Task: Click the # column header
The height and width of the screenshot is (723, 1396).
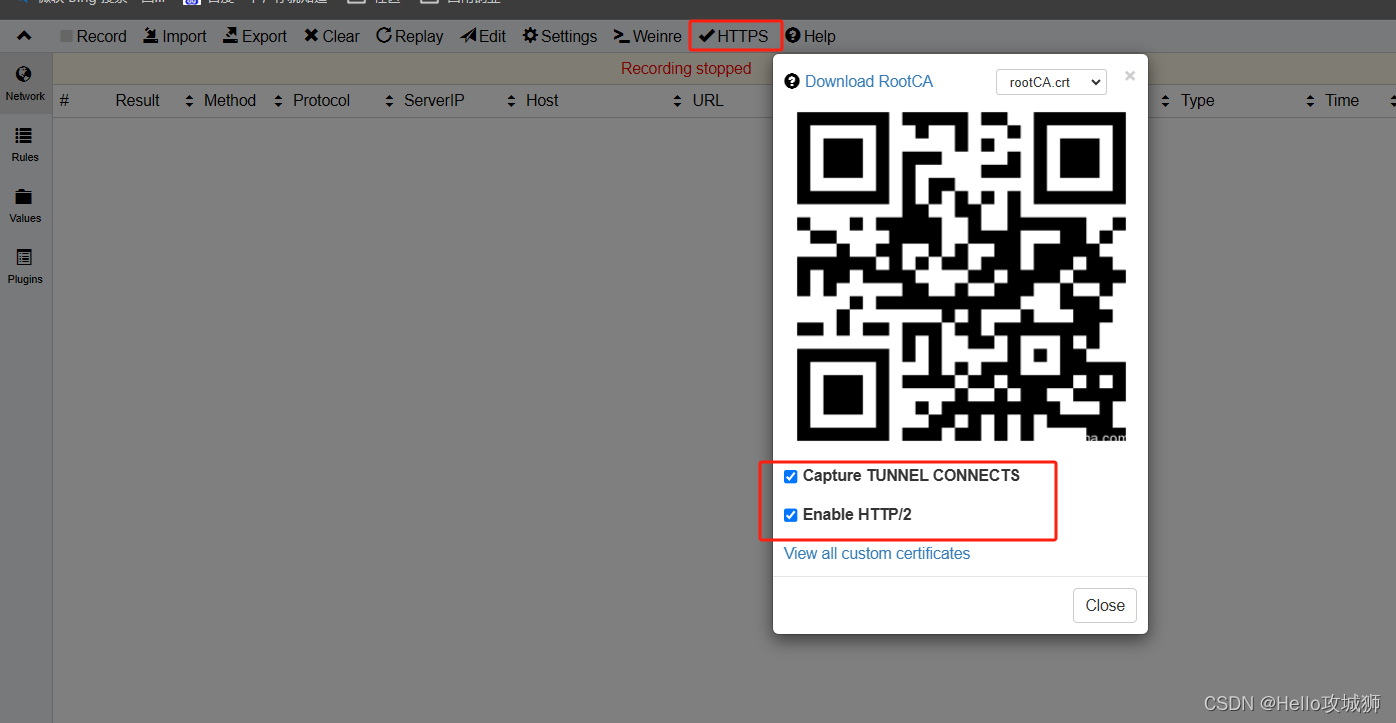Action: [x=64, y=101]
